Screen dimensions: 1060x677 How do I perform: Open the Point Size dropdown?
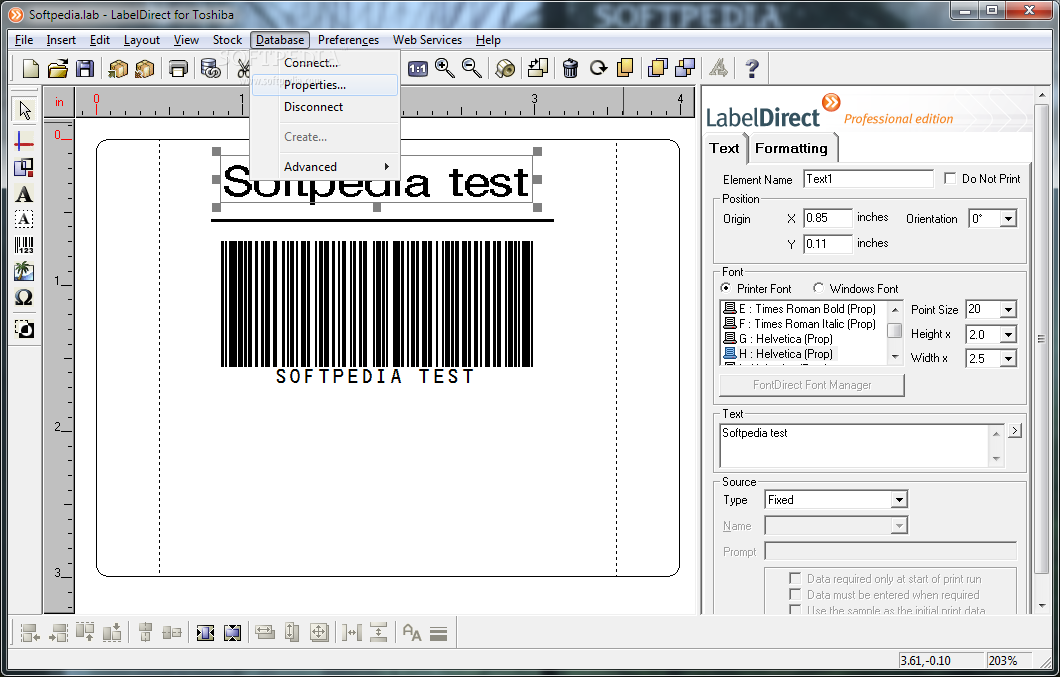[x=1009, y=310]
